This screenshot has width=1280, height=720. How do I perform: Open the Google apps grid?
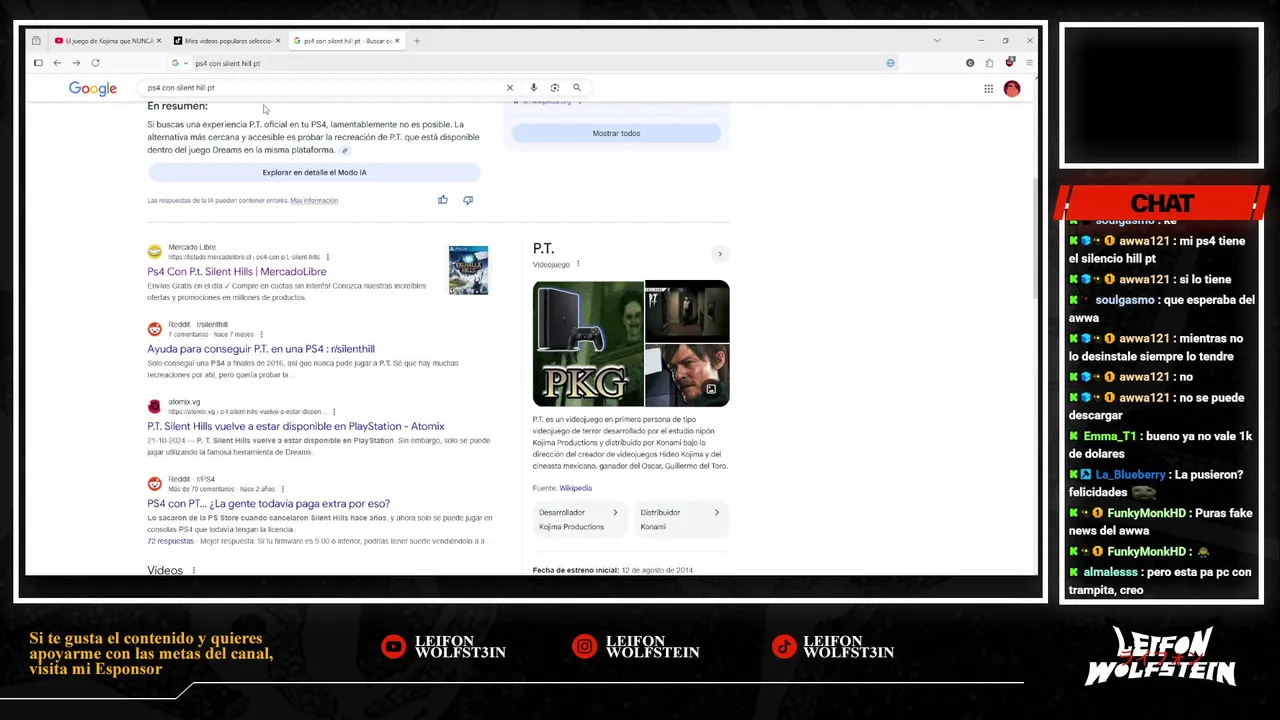pyautogui.click(x=988, y=89)
